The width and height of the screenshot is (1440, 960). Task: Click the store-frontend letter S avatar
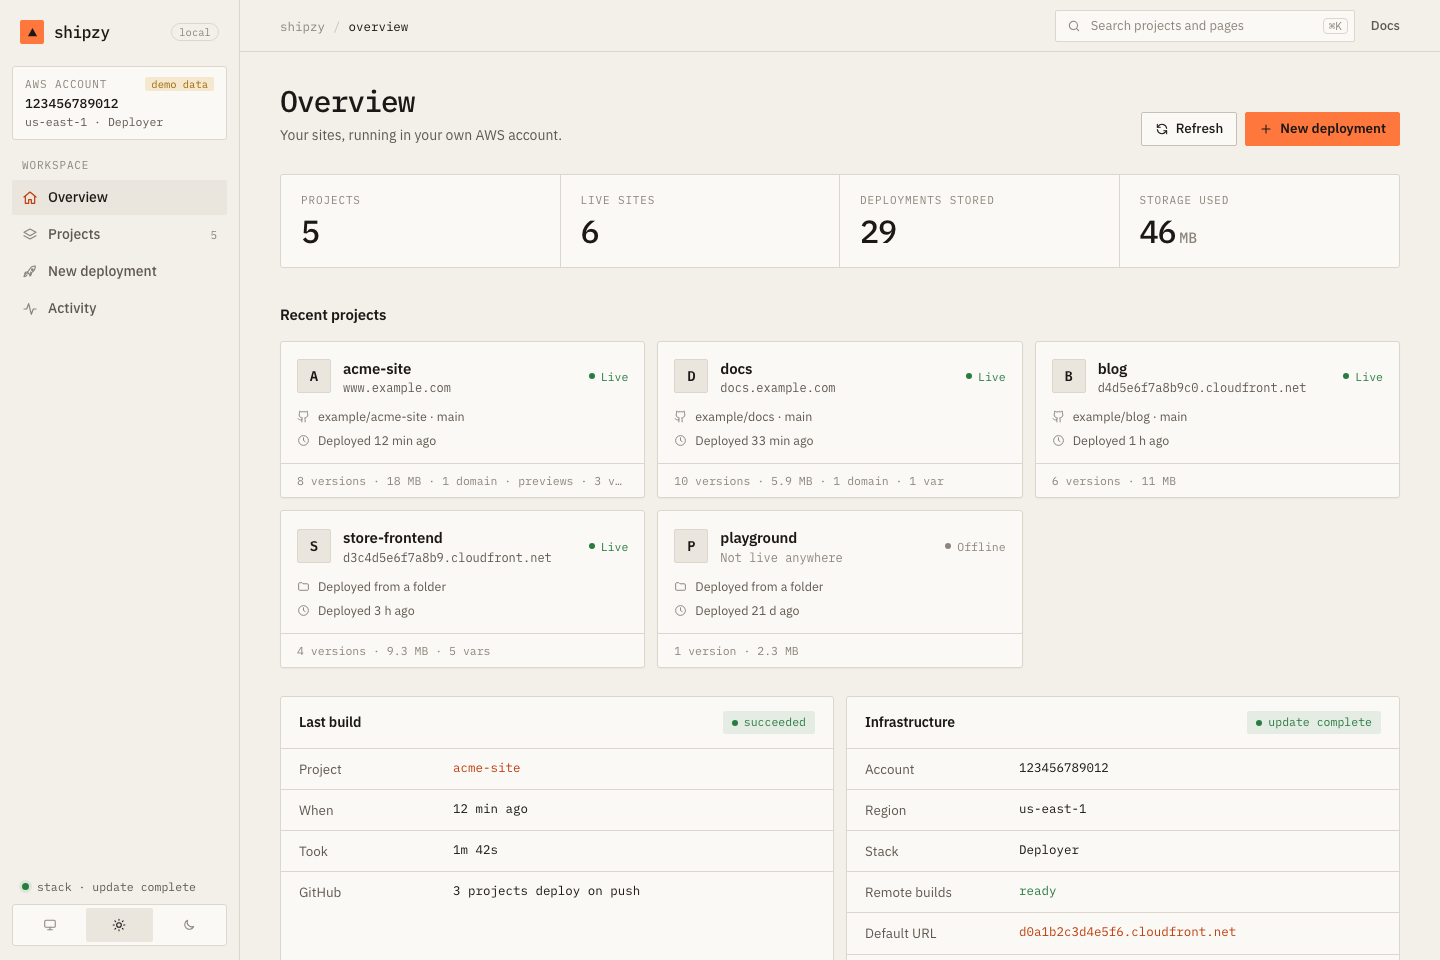(x=314, y=546)
